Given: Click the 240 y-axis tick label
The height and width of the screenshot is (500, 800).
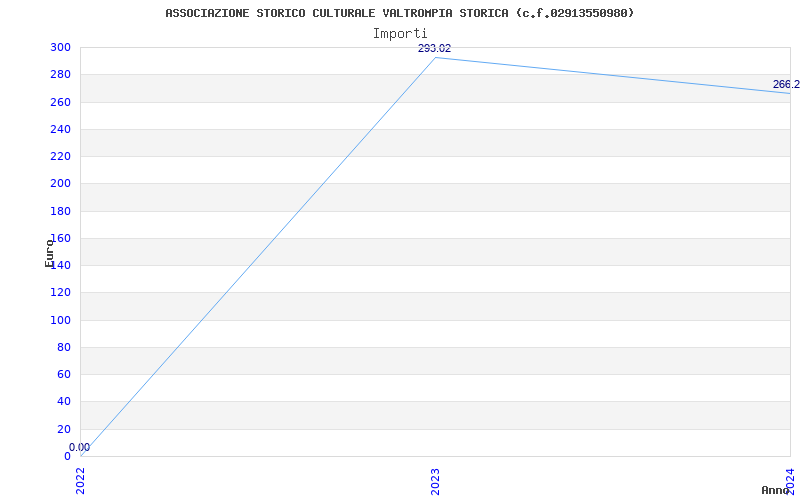Looking at the screenshot, I should 60,129.
